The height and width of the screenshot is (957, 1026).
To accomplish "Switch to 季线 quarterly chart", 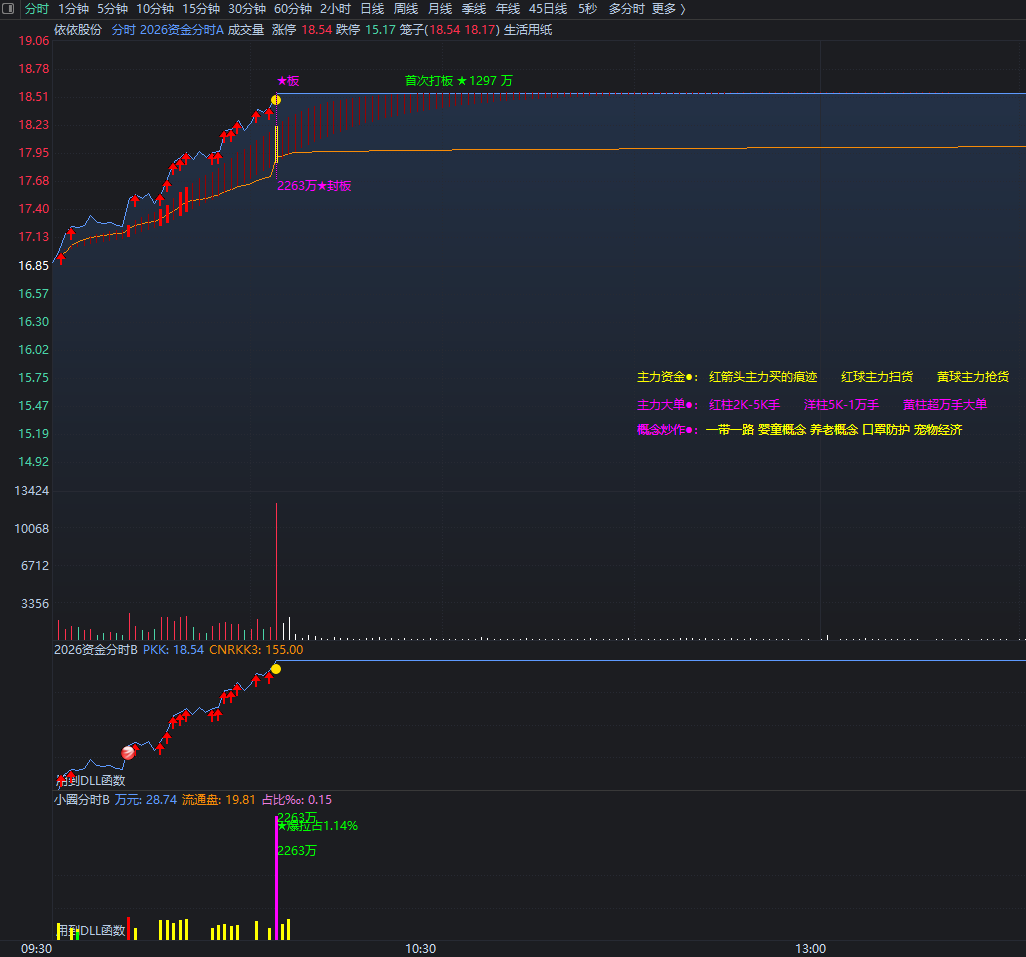I will click(474, 9).
